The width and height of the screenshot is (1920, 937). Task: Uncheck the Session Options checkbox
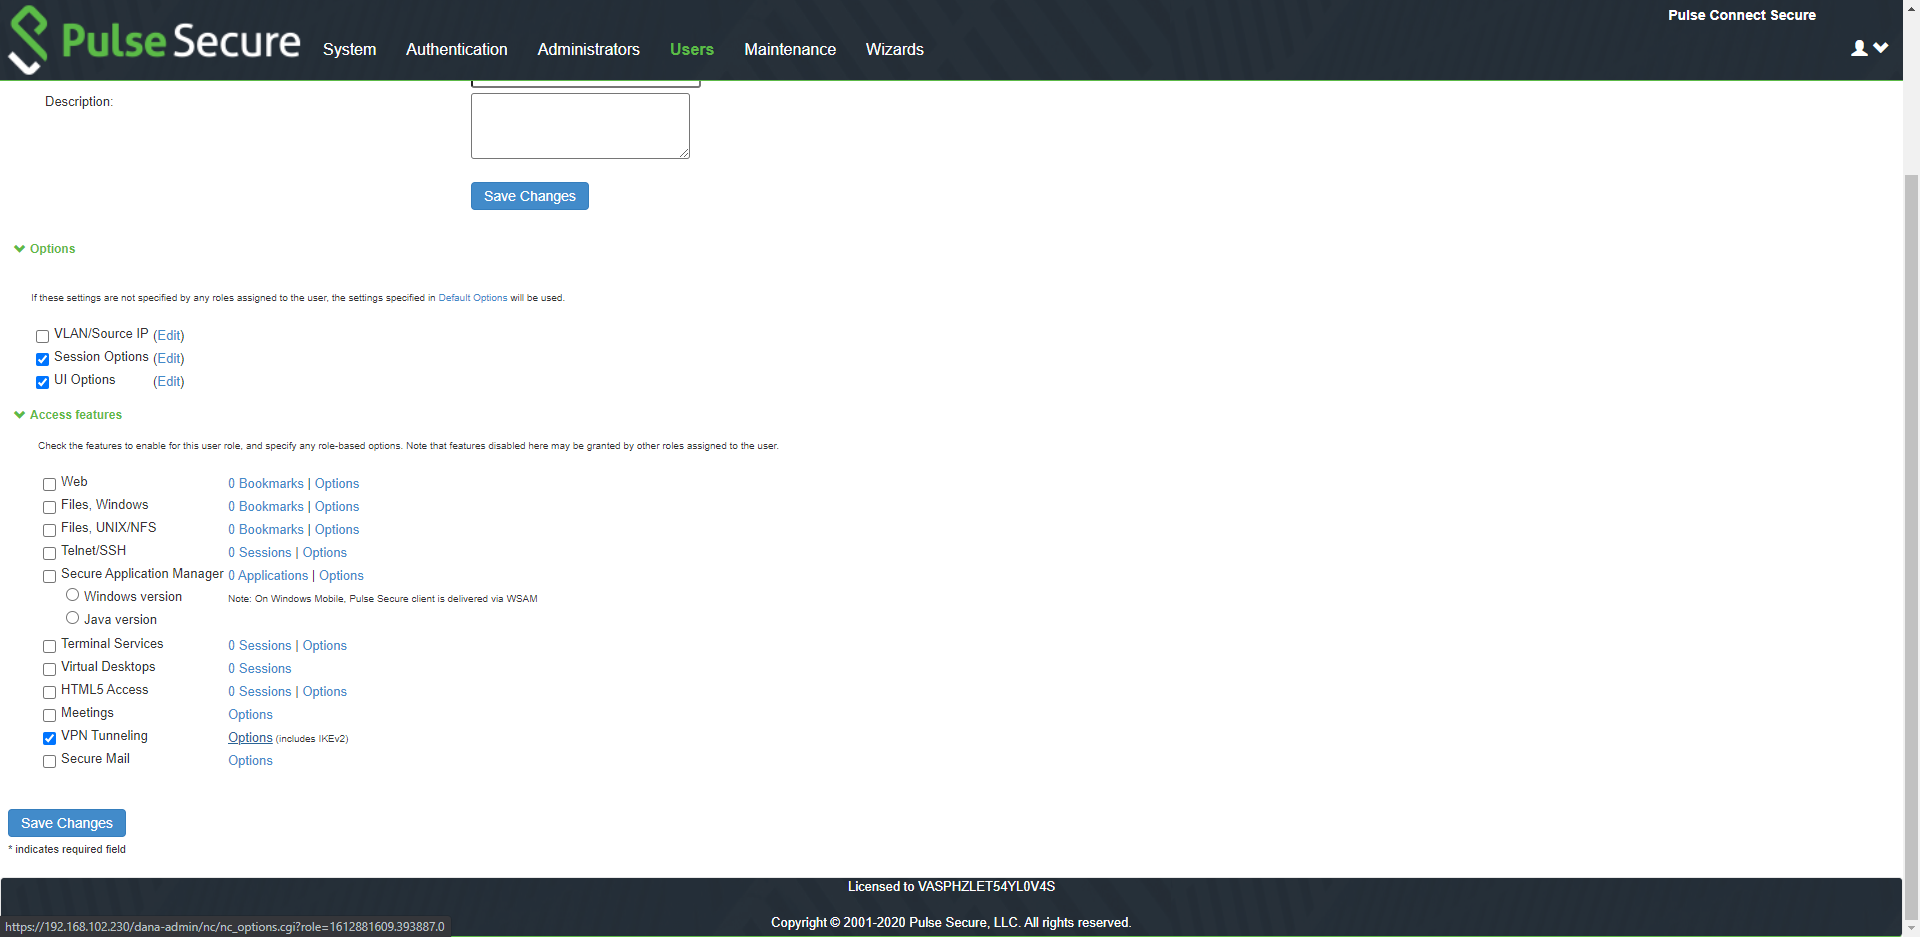click(x=42, y=359)
